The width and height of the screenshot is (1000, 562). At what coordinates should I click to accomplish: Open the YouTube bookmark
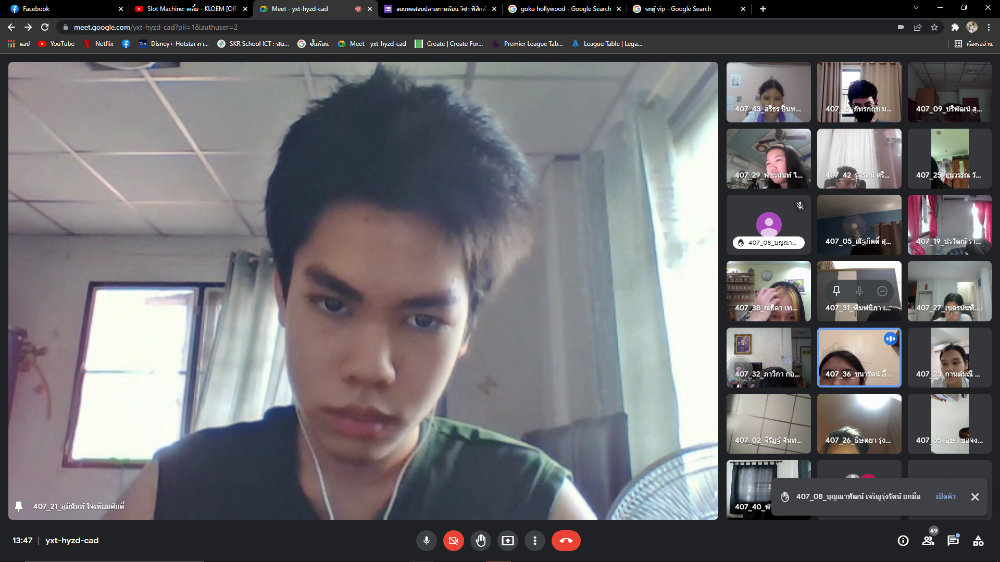(x=56, y=44)
